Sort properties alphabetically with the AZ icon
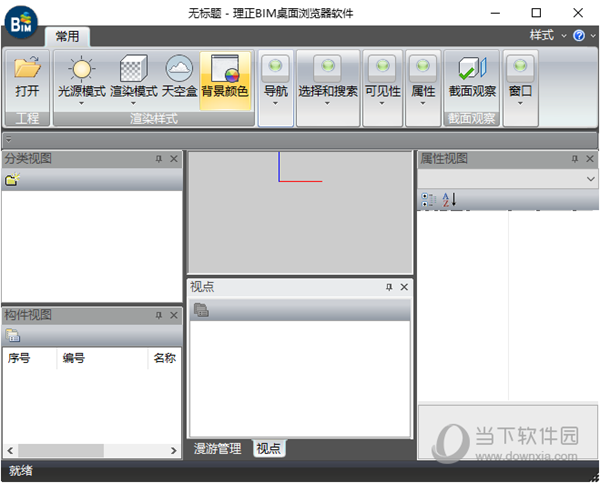 coord(449,199)
